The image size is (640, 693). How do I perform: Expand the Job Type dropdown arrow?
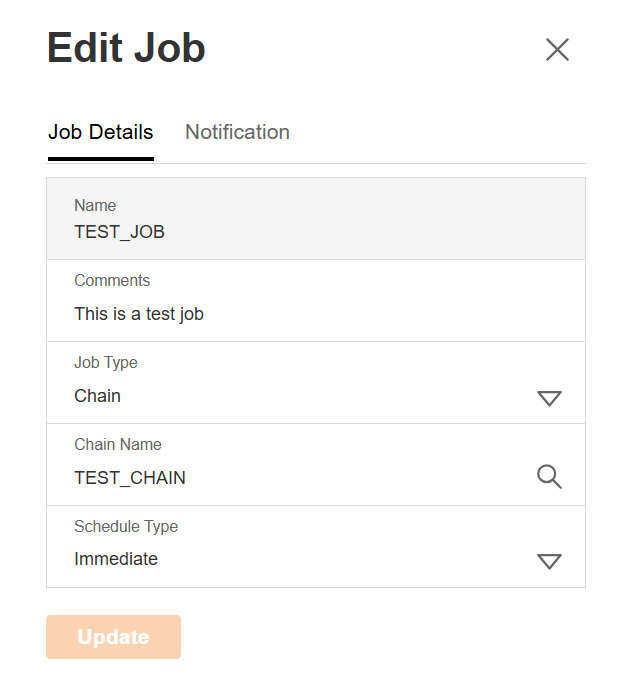tap(549, 398)
